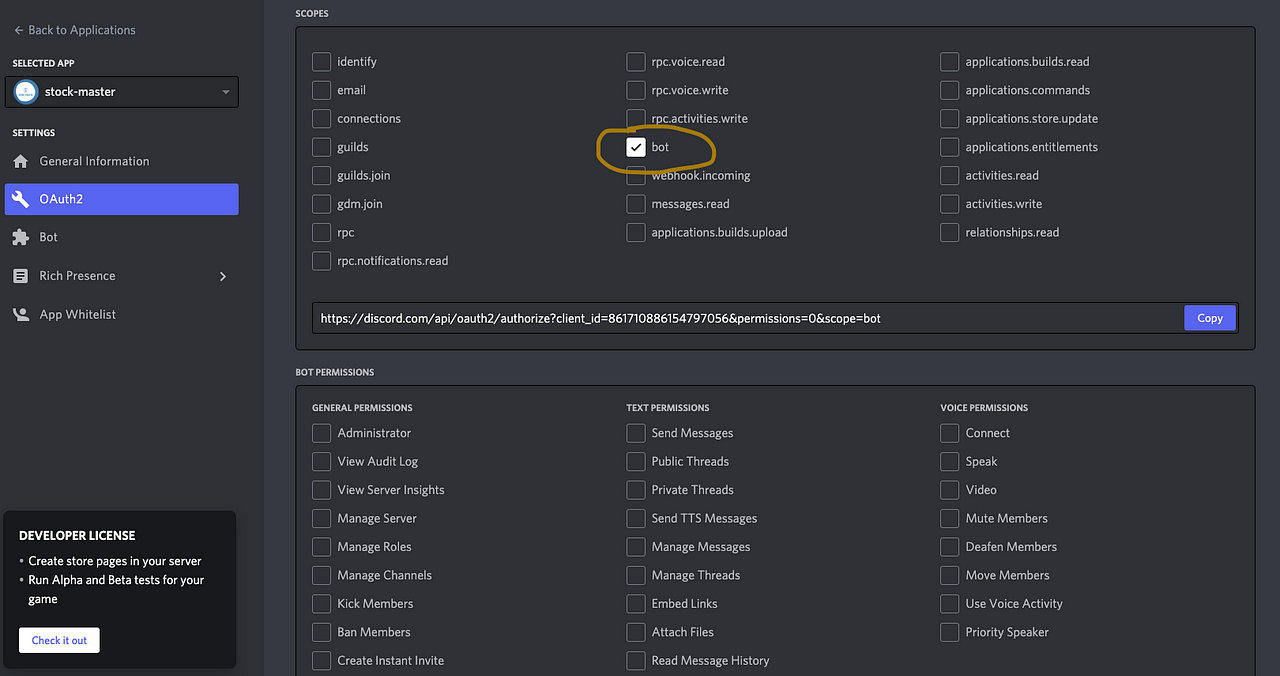Check the rpc.voice.write scope
The height and width of the screenshot is (676, 1280).
[x=636, y=90]
